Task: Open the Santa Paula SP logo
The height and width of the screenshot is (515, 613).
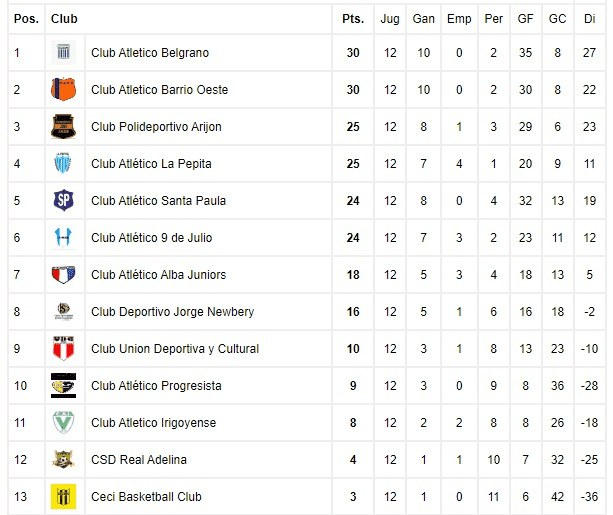Action: coord(63,200)
